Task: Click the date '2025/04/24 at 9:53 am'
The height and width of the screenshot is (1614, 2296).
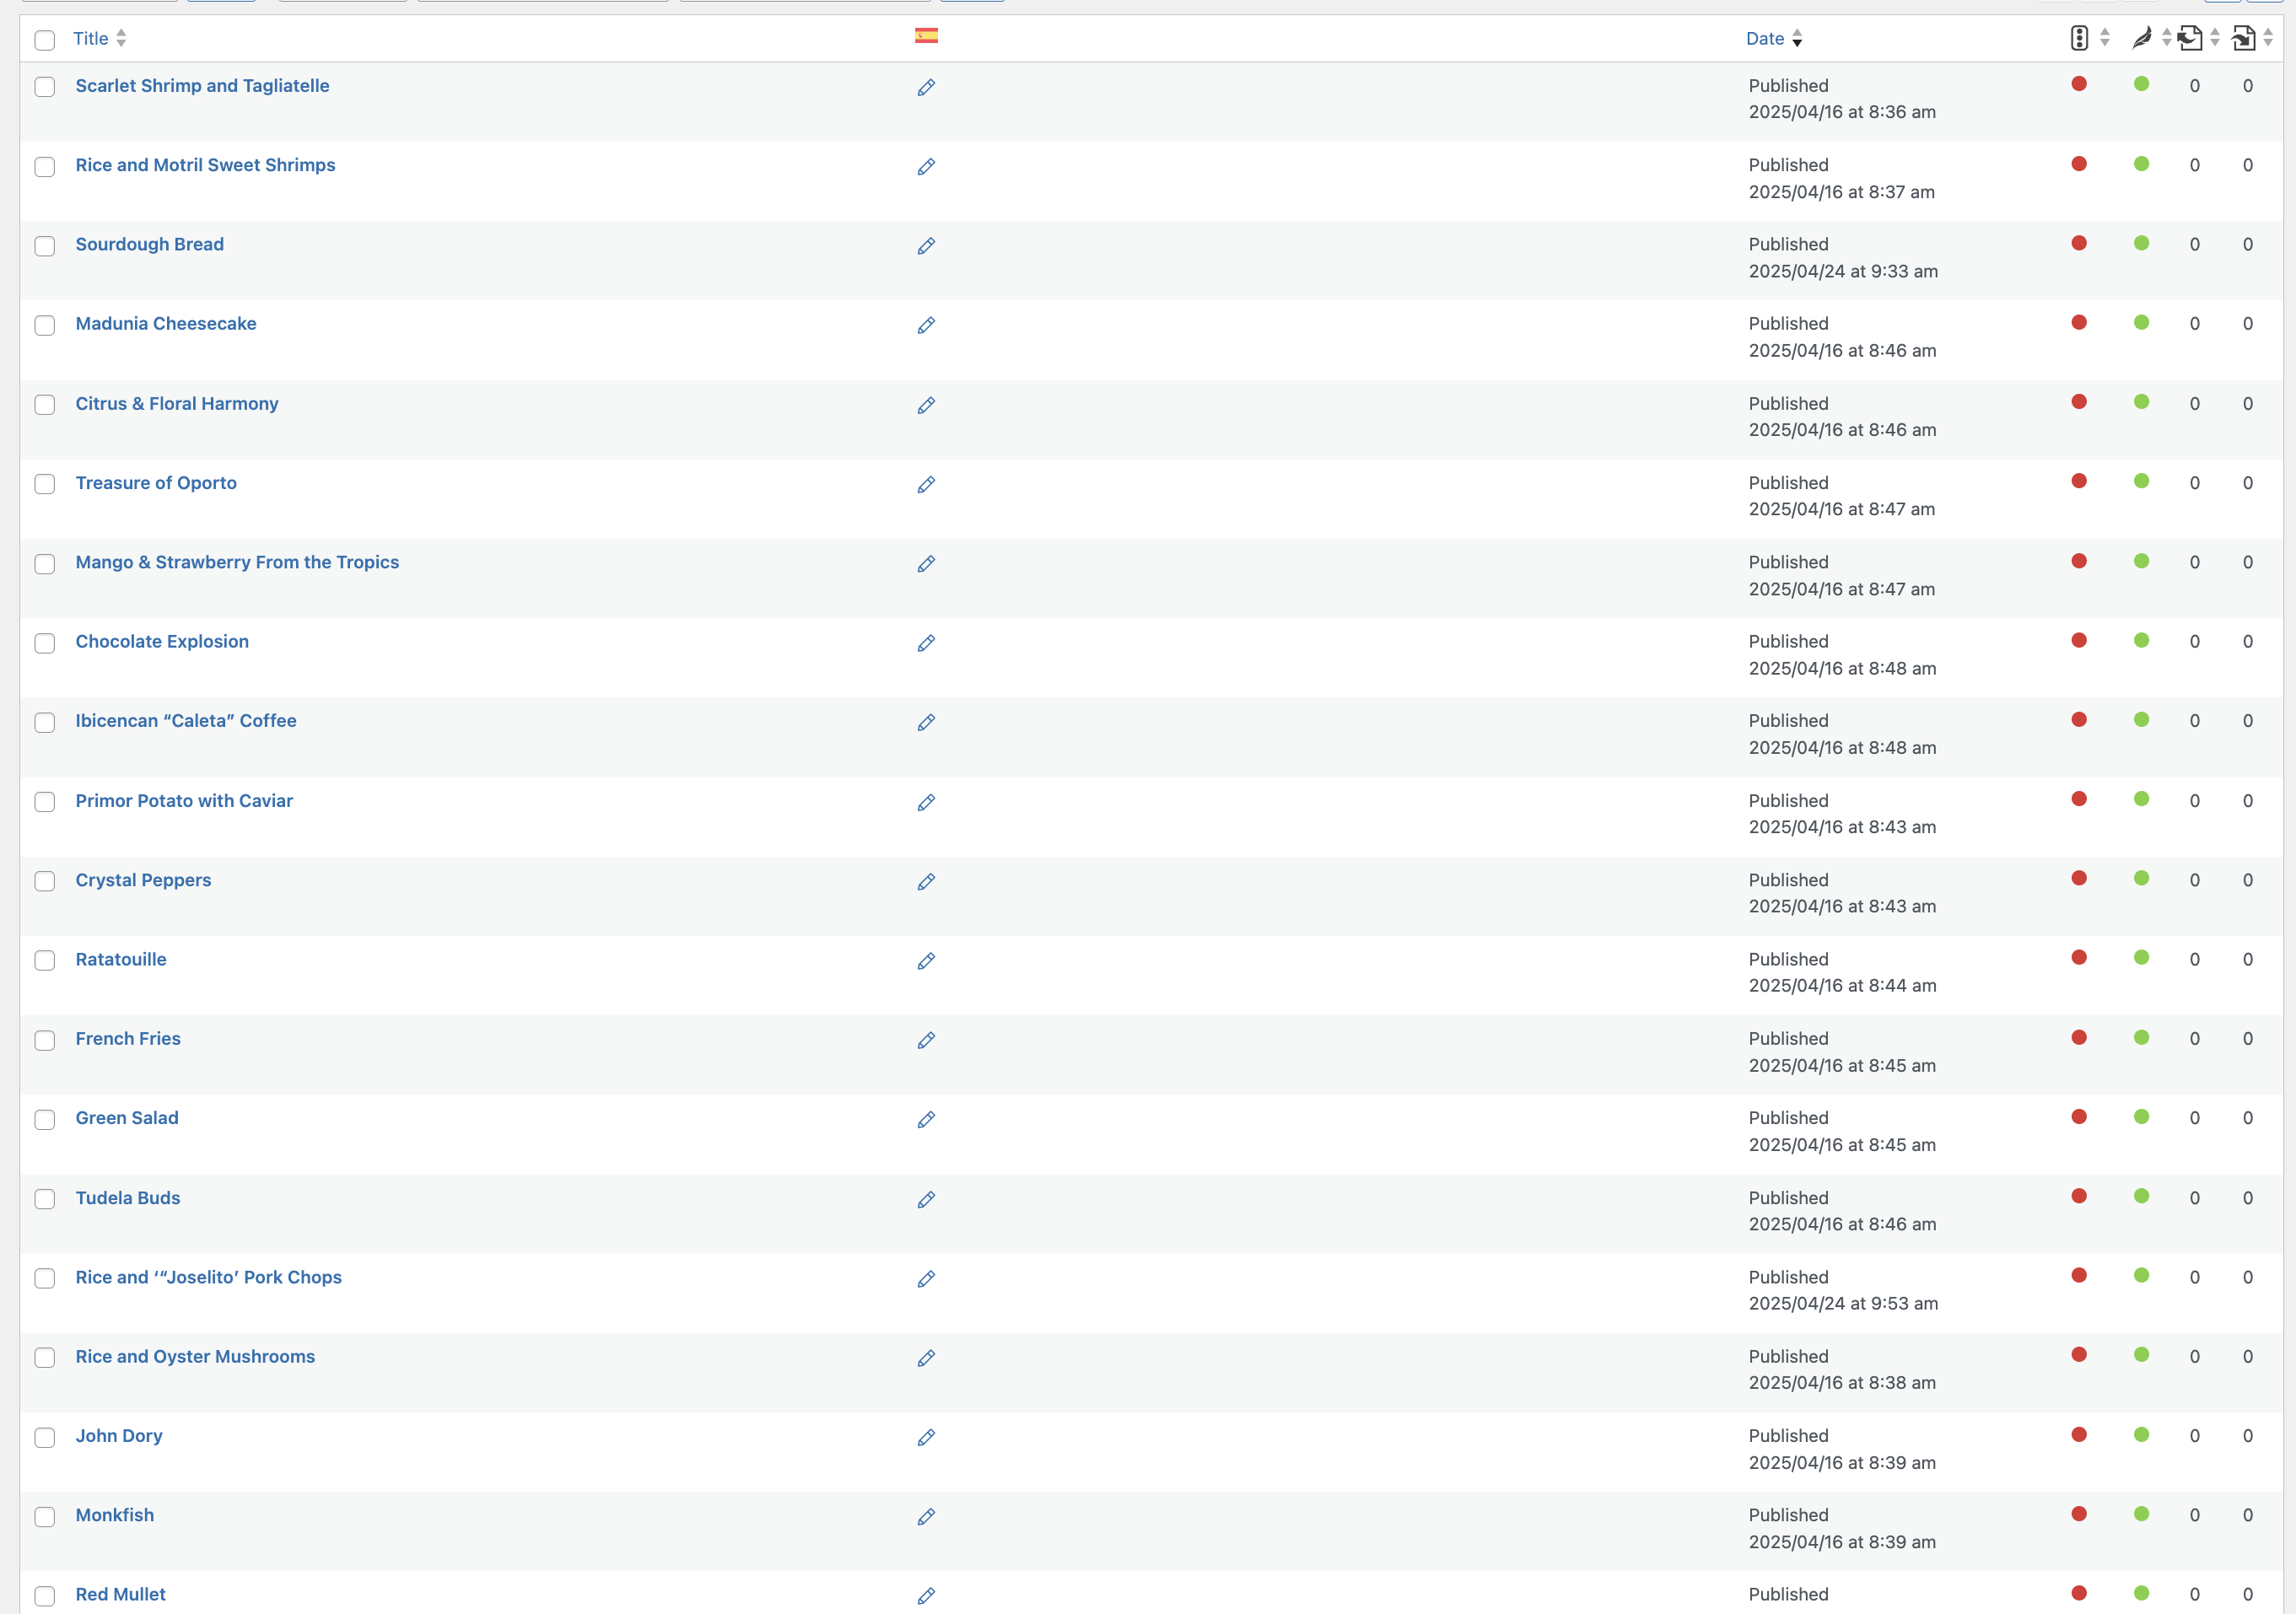Action: 1843,1304
